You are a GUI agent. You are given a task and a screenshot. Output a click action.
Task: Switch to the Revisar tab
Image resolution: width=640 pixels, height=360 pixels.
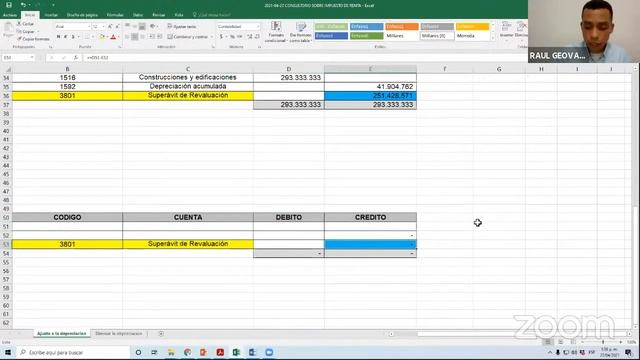pyautogui.click(x=159, y=15)
